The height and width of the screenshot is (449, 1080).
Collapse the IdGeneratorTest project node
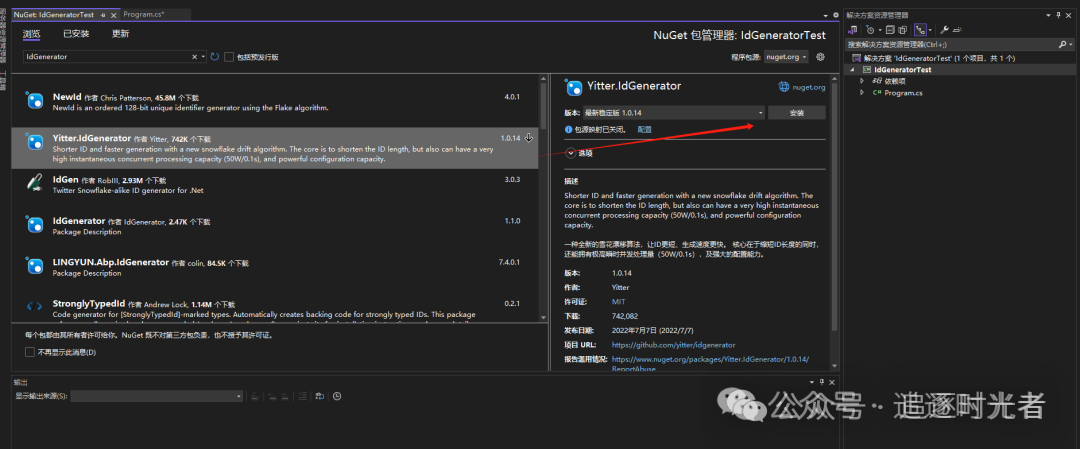click(x=852, y=70)
